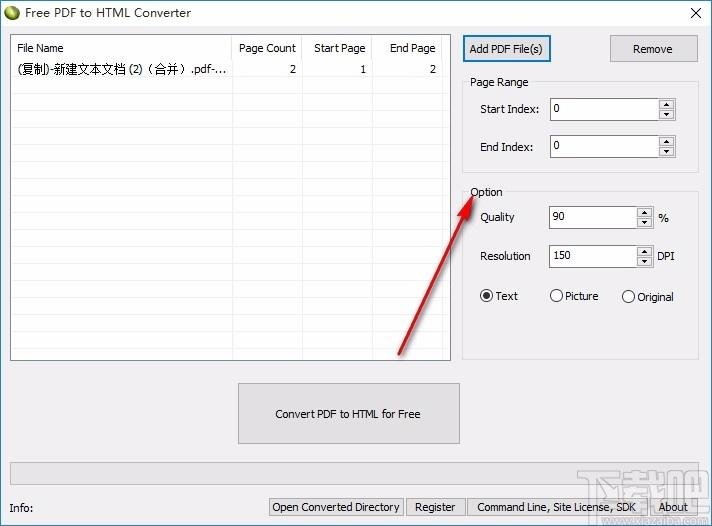Image resolution: width=712 pixels, height=526 pixels.
Task: Focus the Start Index field
Action: click(x=604, y=109)
